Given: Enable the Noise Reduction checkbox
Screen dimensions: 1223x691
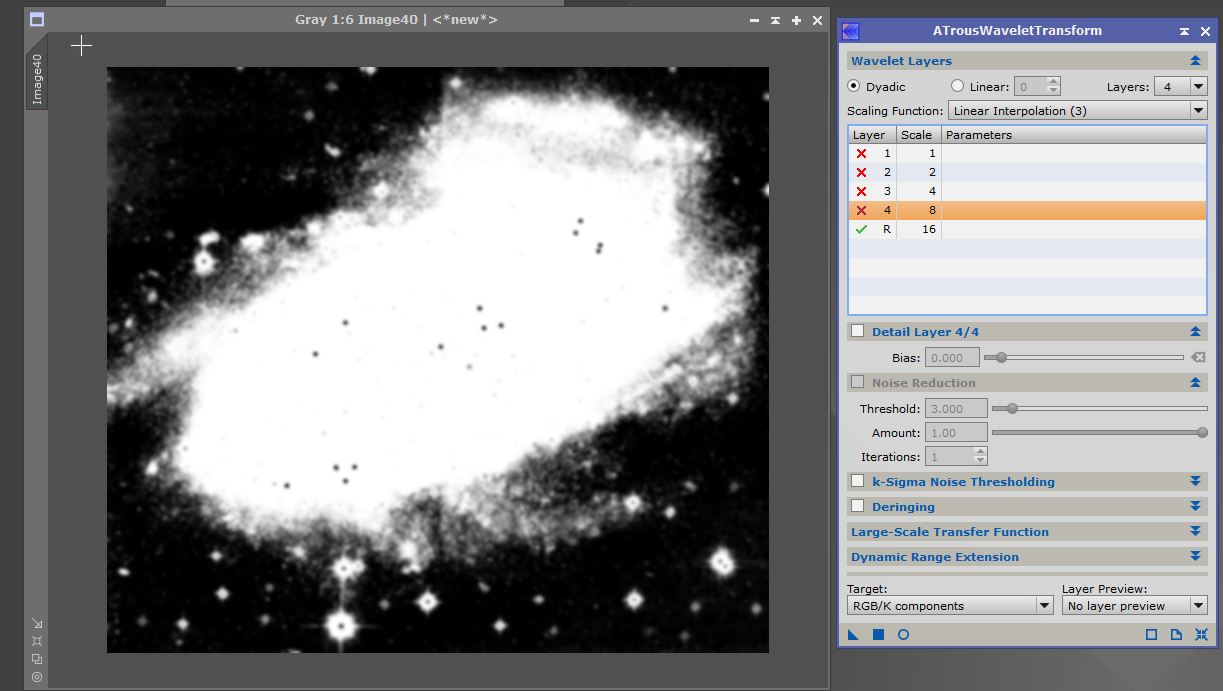Looking at the screenshot, I should (857, 382).
